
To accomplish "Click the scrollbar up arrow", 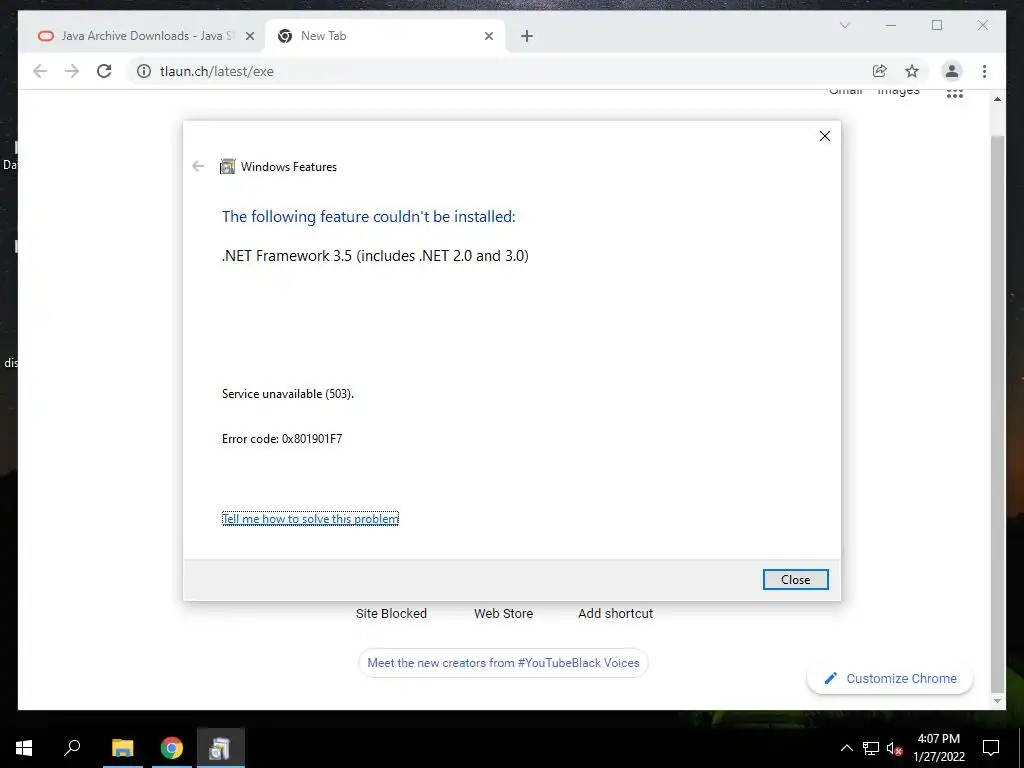I will pos(997,99).
